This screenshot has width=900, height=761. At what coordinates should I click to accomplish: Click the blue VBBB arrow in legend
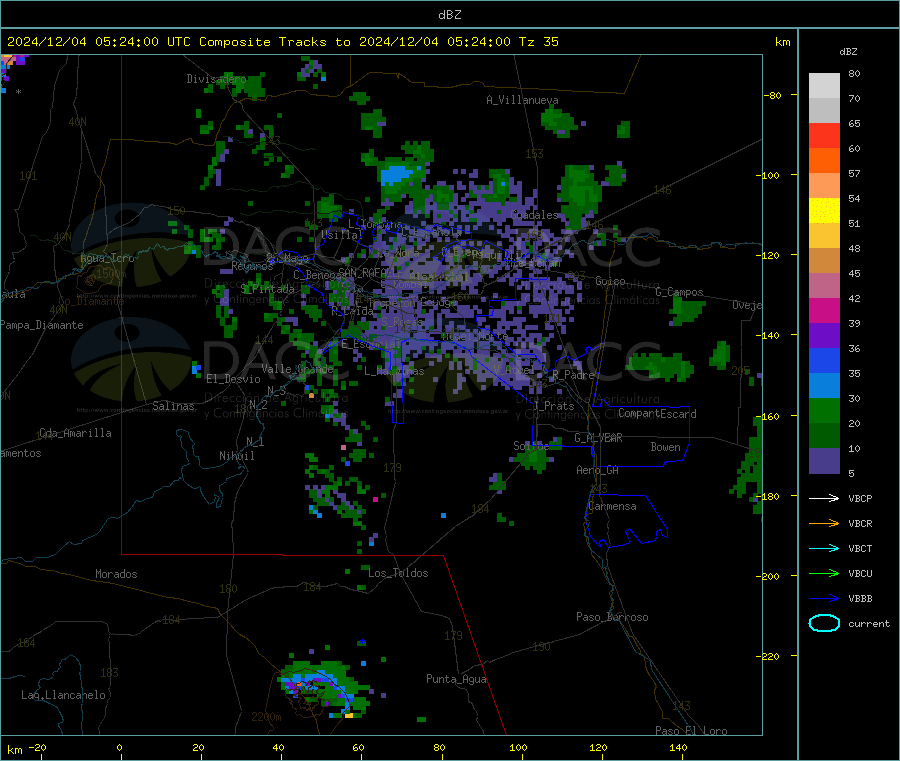[x=824, y=598]
